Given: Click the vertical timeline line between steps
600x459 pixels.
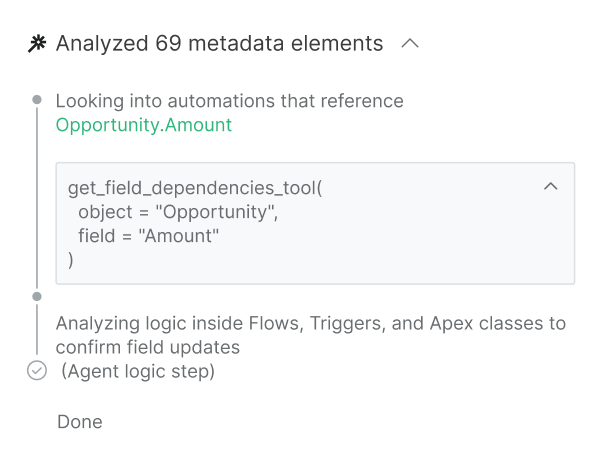Looking at the screenshot, I should click(37, 200).
